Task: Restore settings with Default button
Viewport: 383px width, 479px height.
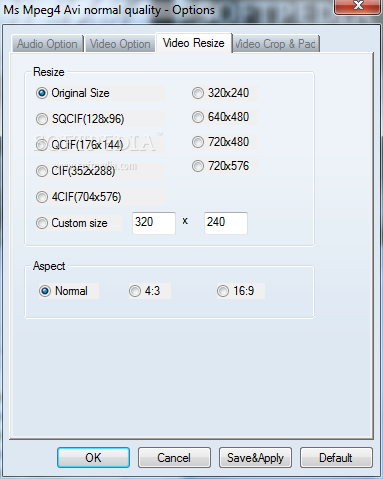Action: [x=336, y=458]
